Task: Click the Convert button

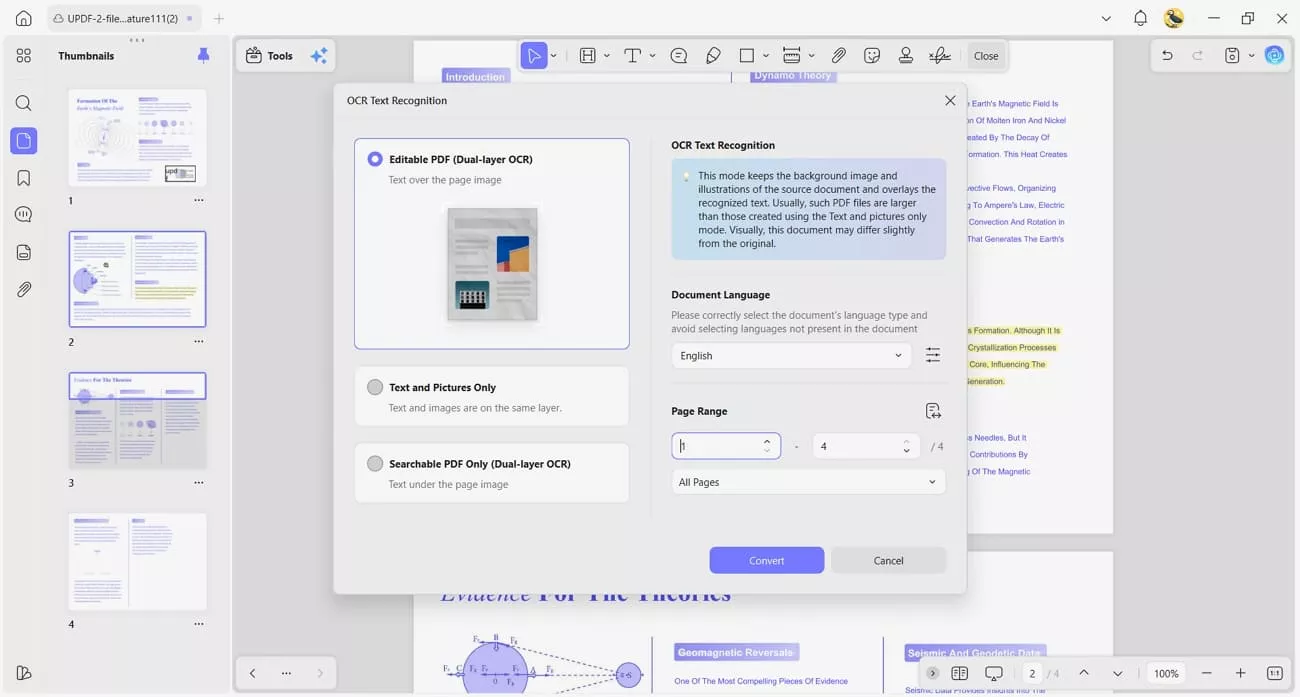Action: point(766,560)
